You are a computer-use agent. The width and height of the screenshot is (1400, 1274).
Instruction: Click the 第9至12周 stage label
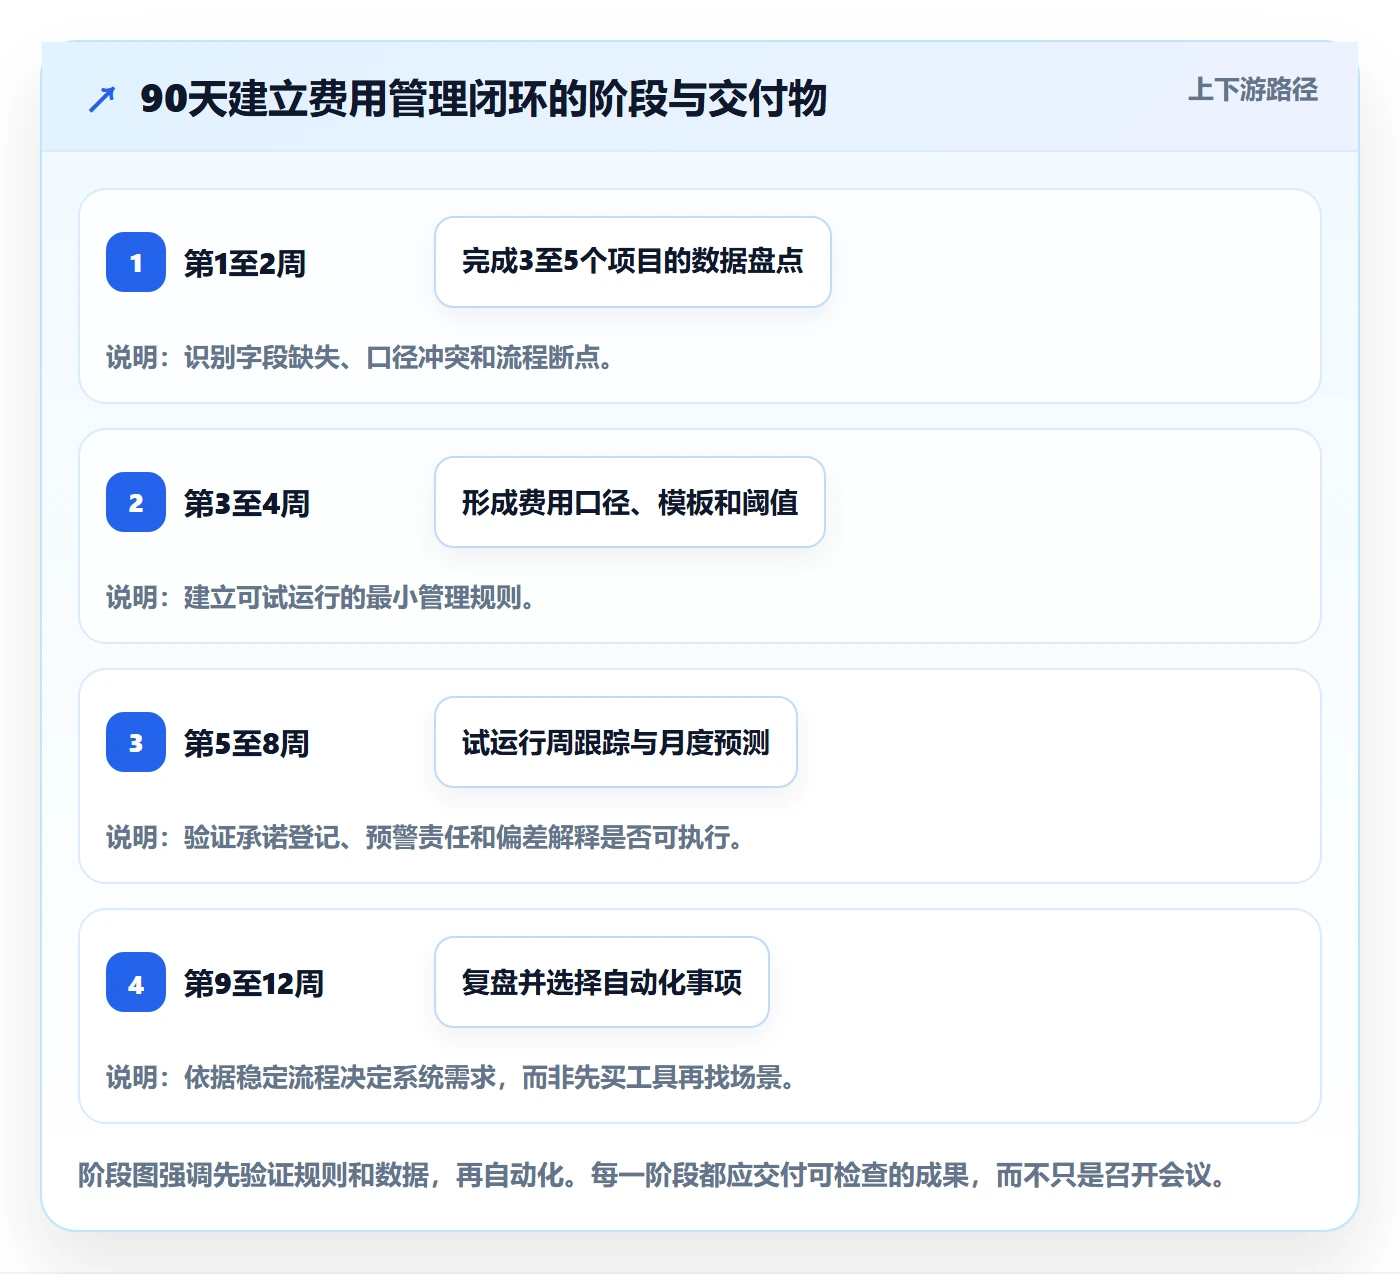254,983
